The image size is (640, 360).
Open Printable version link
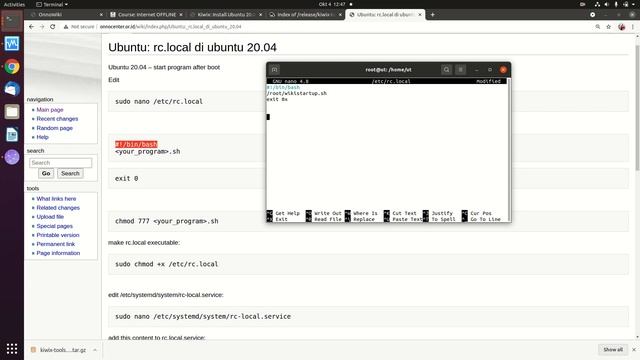[x=58, y=235]
